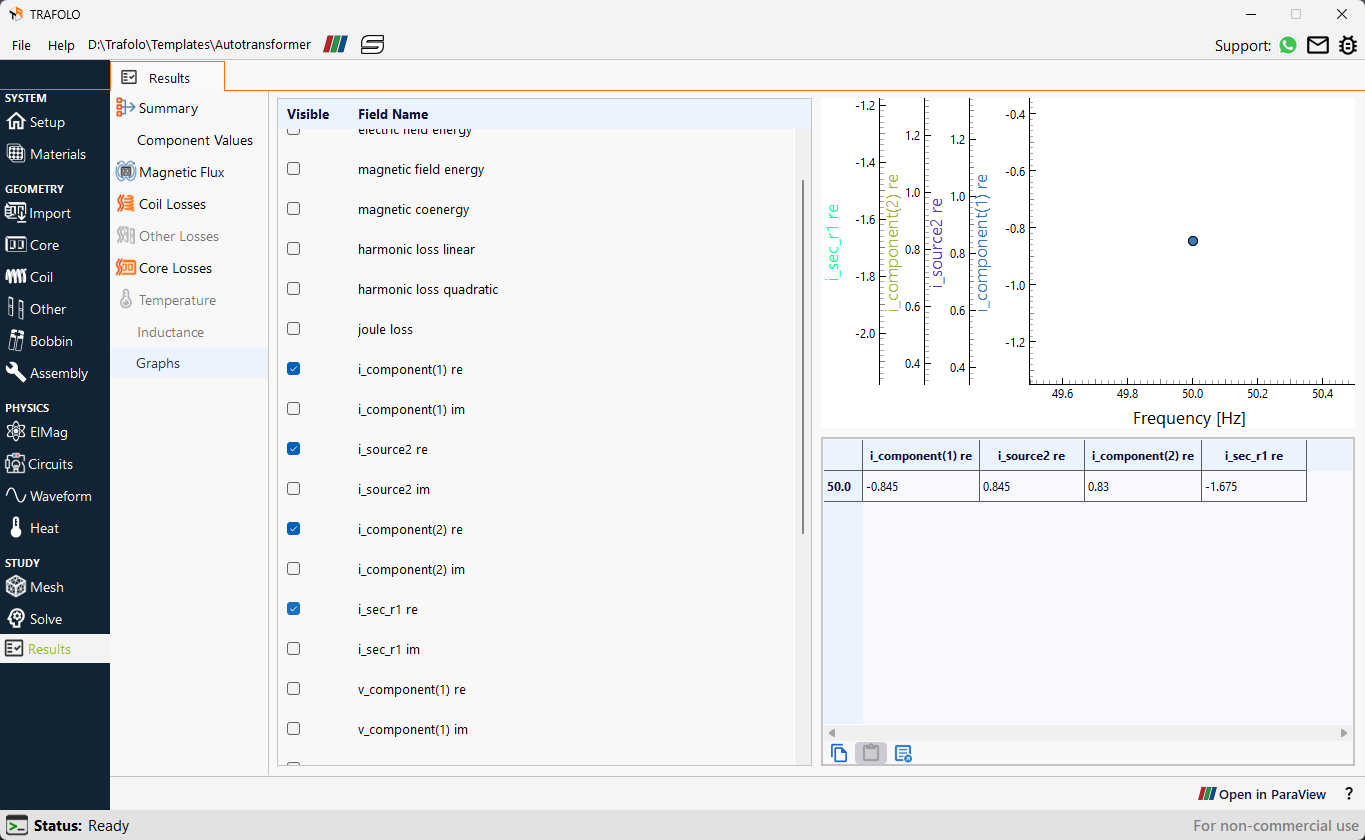Click the copy table icon
Screen dimensions: 1365x840
point(839,753)
